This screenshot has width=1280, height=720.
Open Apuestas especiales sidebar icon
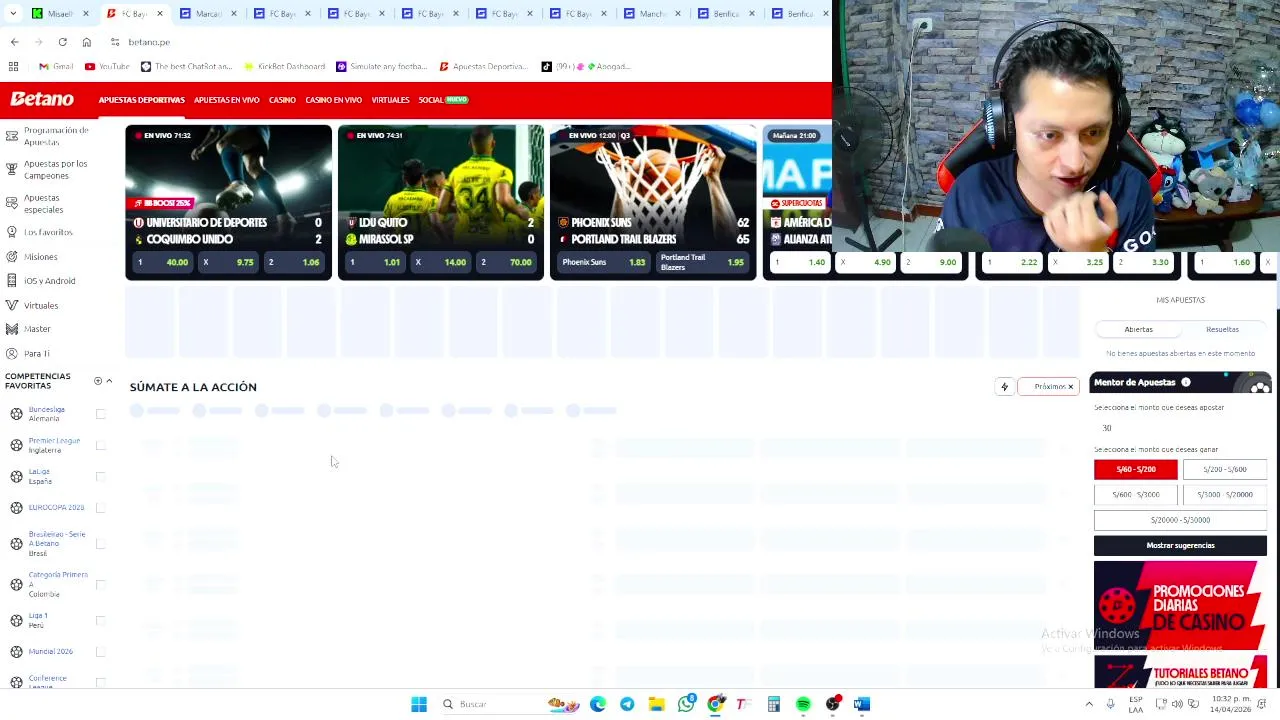(x=12, y=203)
